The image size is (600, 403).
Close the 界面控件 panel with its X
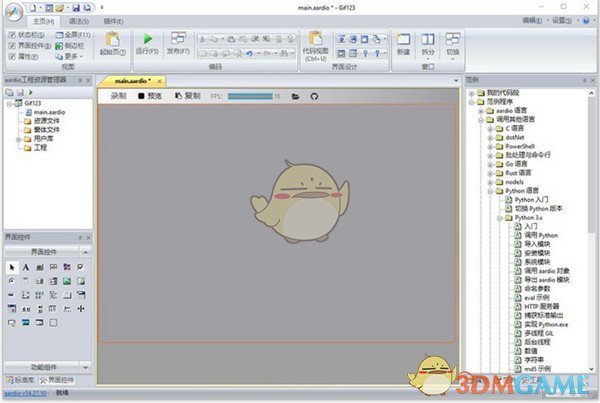[x=88, y=238]
